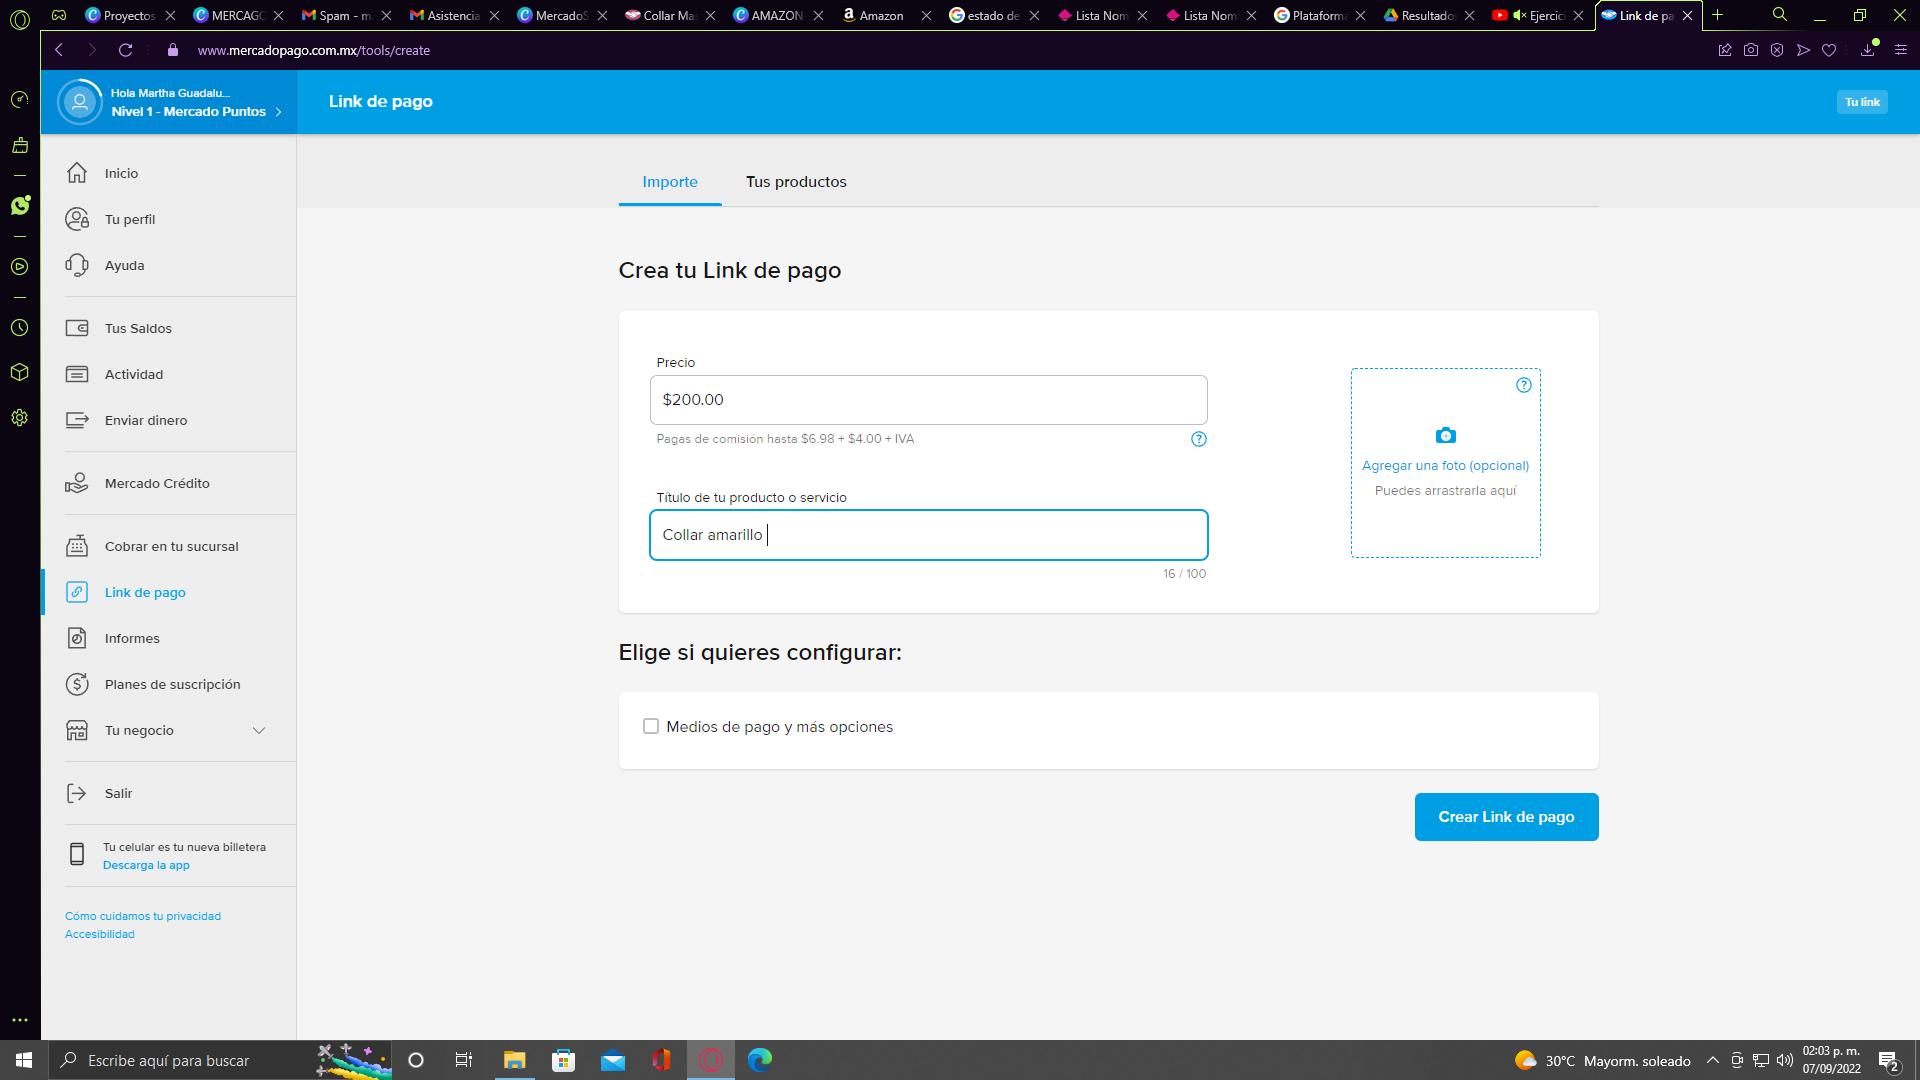Viewport: 1920px width, 1080px height.
Task: Click the Informes report icon
Action: click(77, 638)
